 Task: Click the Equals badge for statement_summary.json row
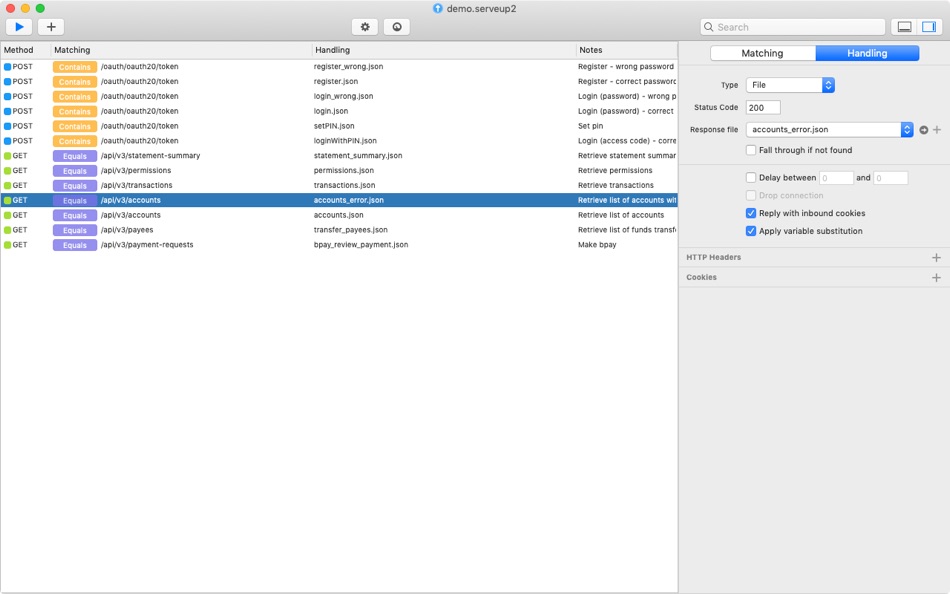coord(75,156)
